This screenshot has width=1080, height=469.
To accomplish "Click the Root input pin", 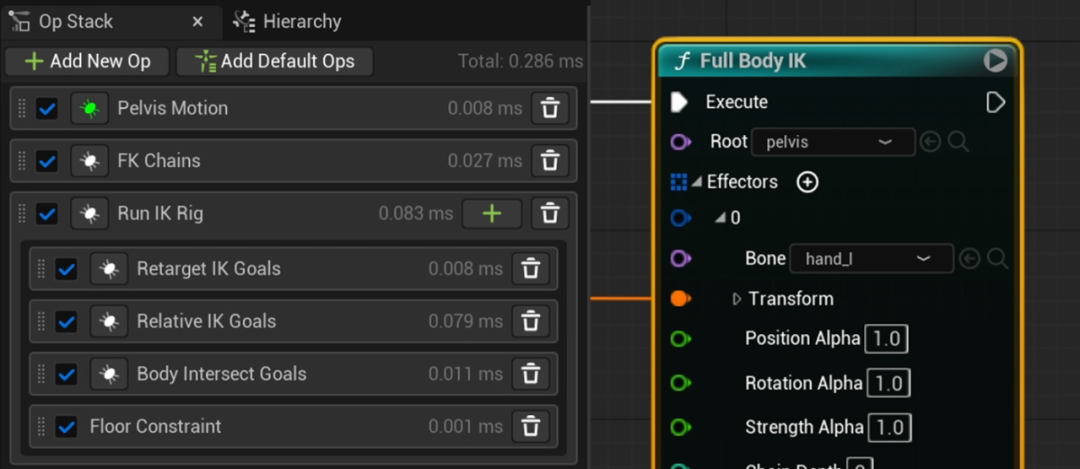I will (681, 143).
